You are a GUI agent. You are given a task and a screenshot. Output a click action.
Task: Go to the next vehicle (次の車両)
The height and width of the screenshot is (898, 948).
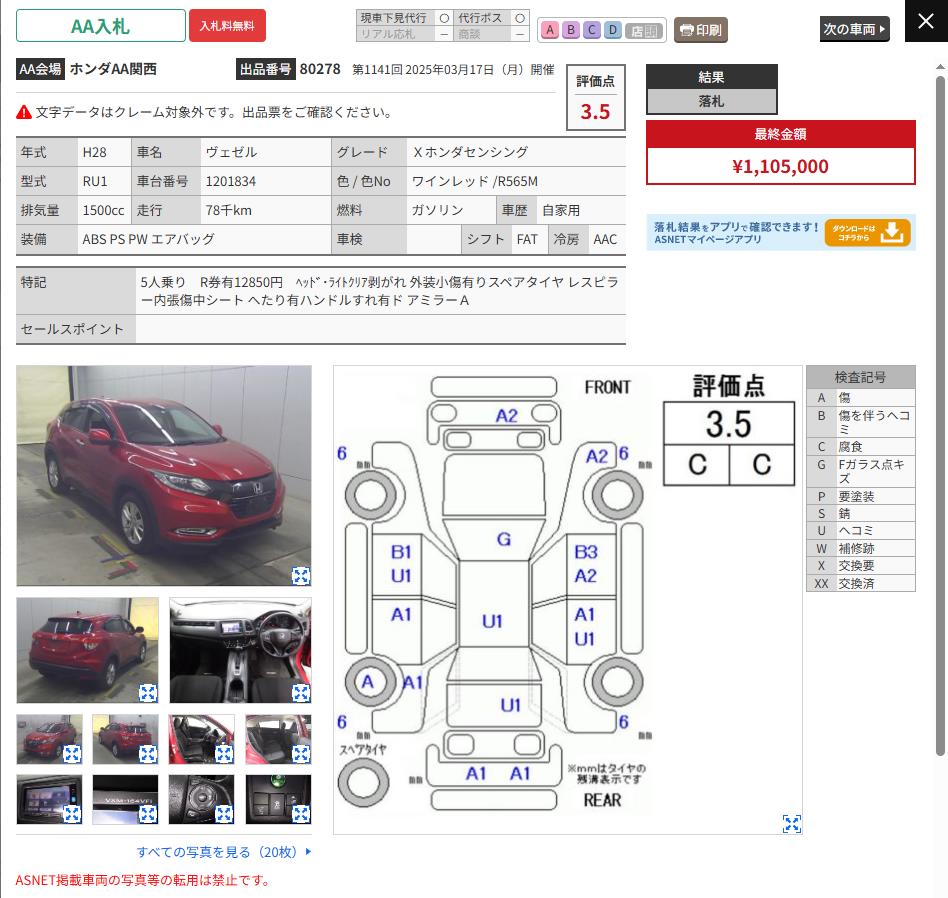pyautogui.click(x=854, y=29)
